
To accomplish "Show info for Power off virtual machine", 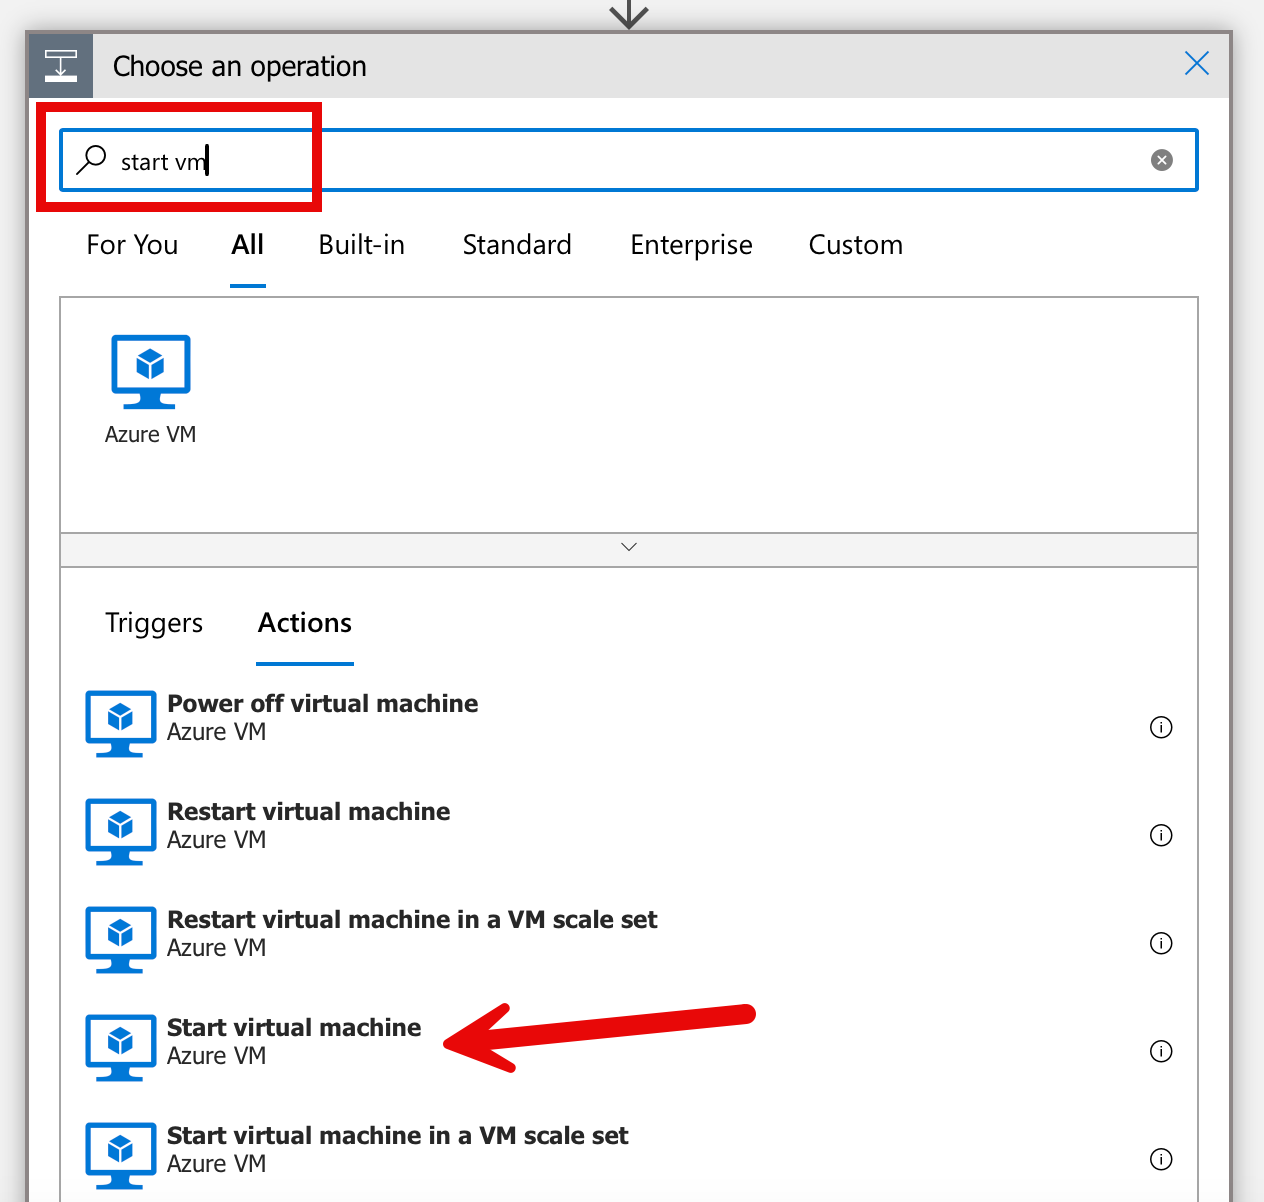I will coord(1160,727).
